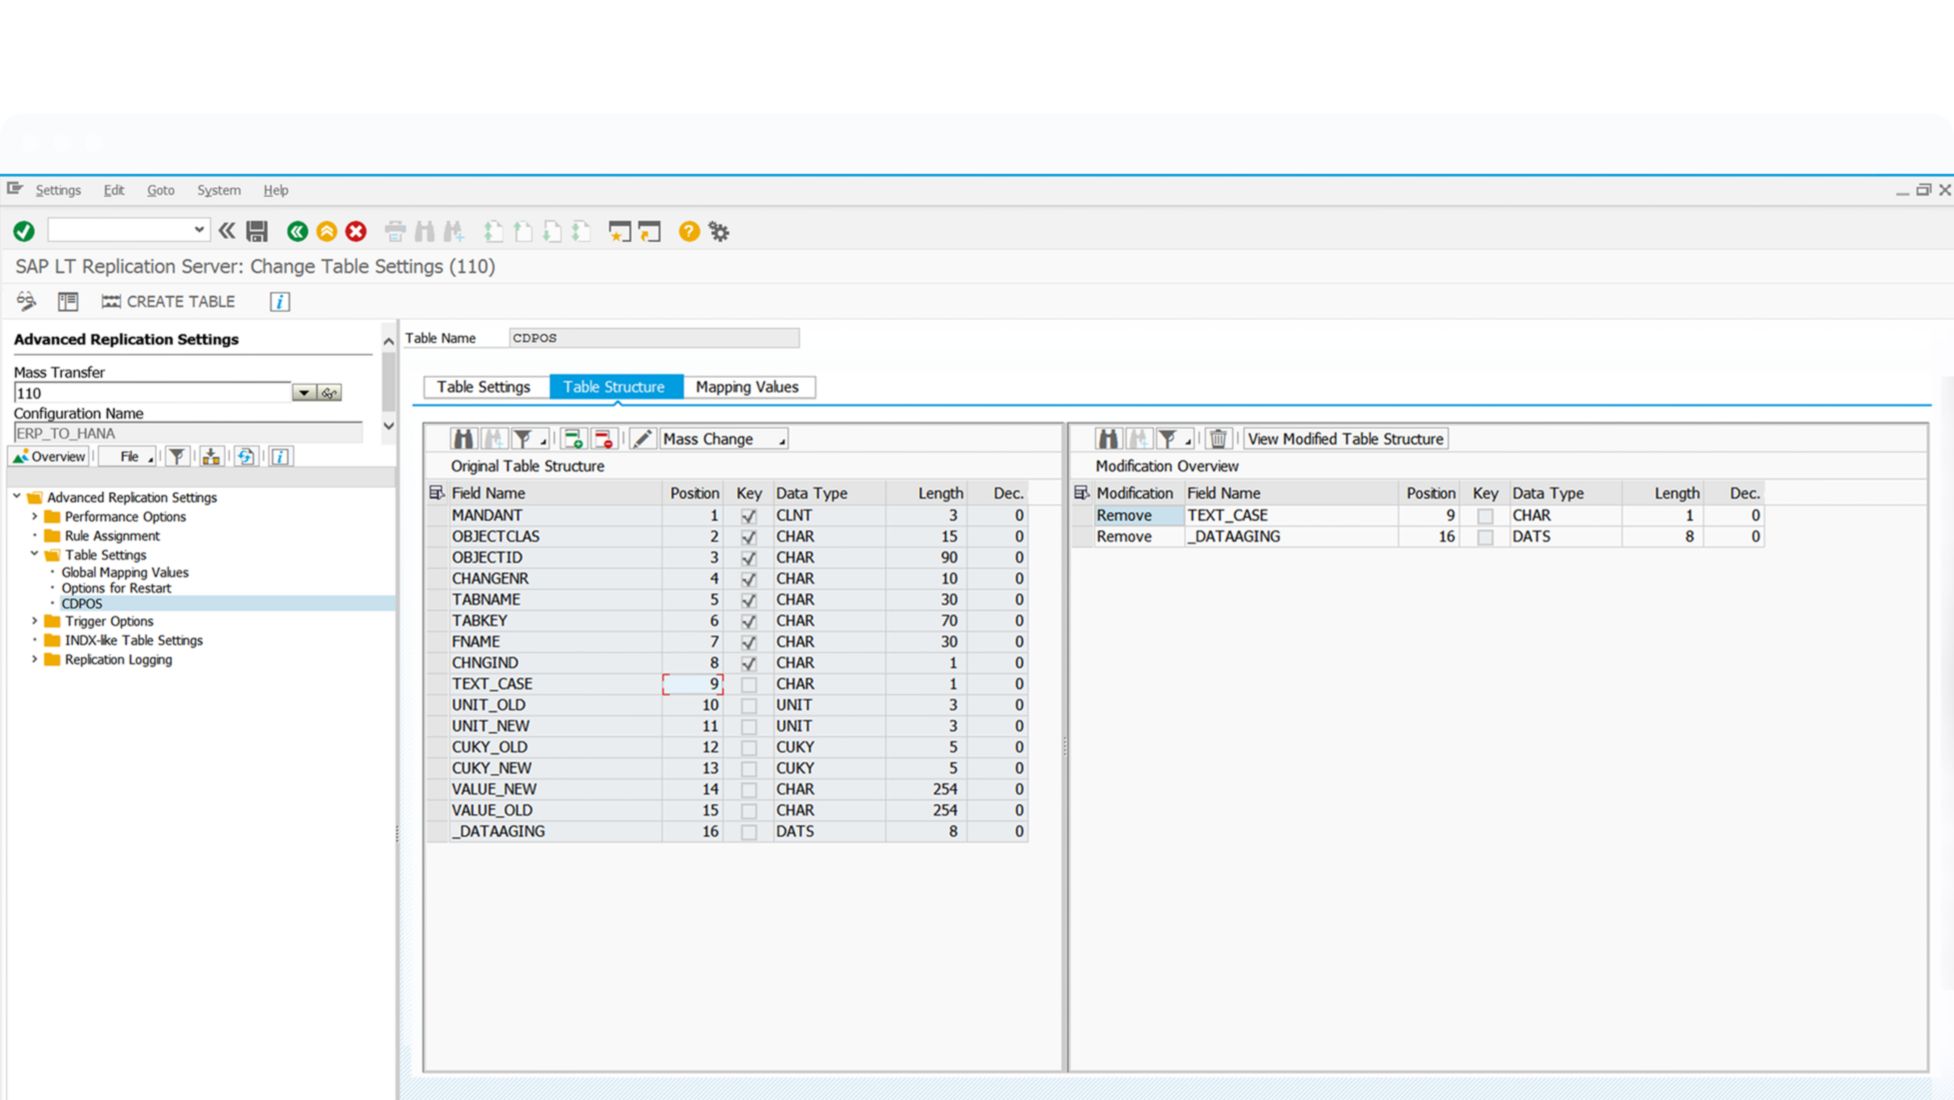Image resolution: width=1954 pixels, height=1100 pixels.
Task: Click the pencil edit icon beside Mass Change
Action: (x=642, y=439)
